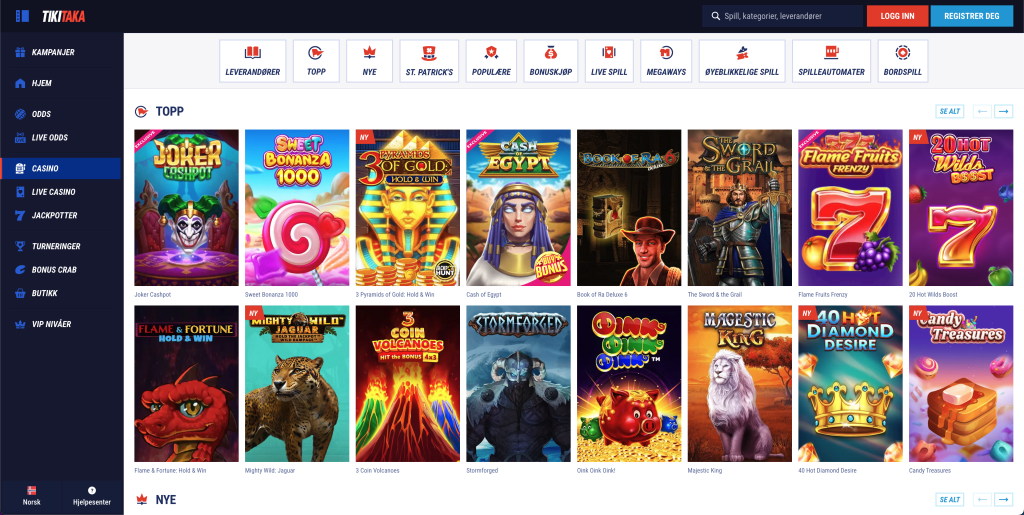Screen dimensions: 1024x515
Task: Click the Hjelpesenter question mark icon
Action: pos(92,490)
